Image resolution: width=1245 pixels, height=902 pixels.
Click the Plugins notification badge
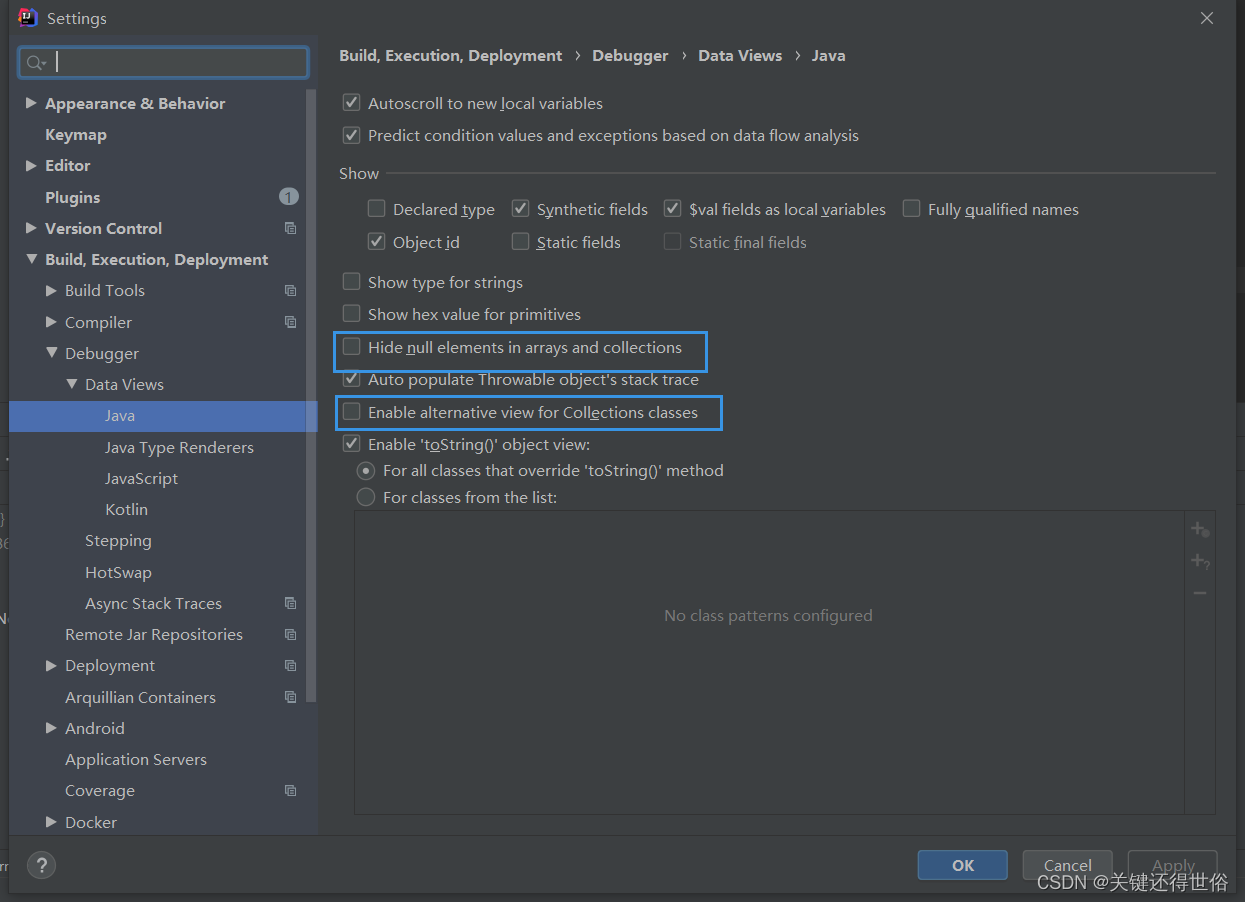pos(288,197)
